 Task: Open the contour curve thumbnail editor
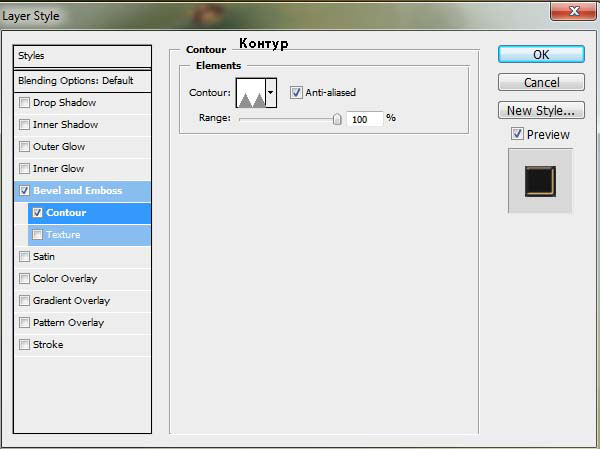click(x=251, y=93)
